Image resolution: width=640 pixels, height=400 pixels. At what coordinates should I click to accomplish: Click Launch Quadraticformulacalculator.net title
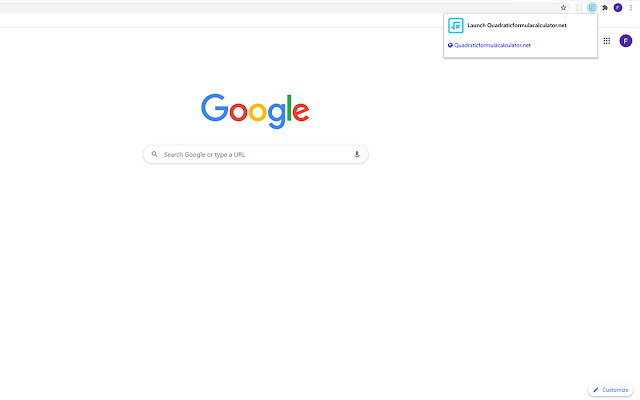517,25
